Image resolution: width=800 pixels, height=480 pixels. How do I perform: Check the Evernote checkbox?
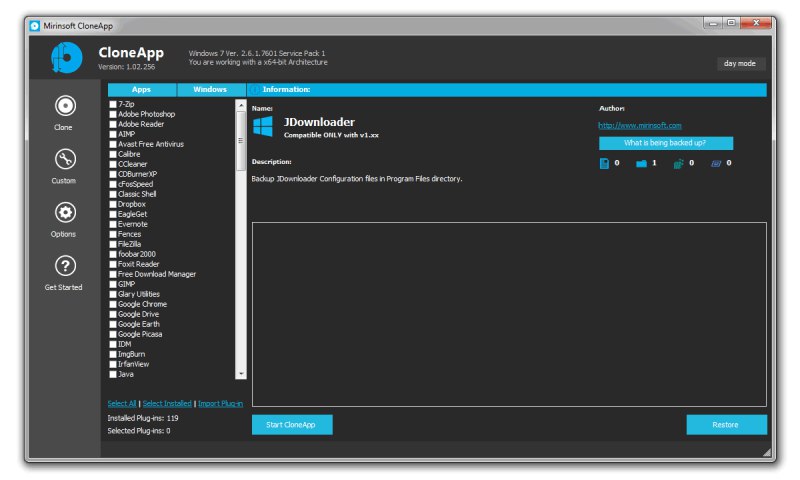113,224
